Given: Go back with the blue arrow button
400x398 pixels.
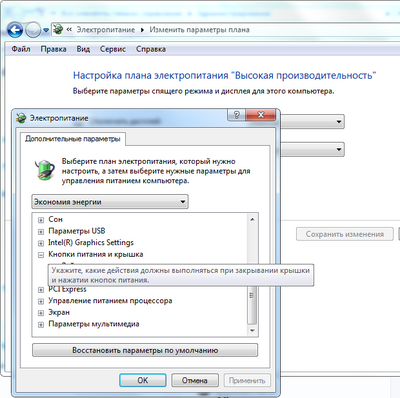Looking at the screenshot, I should click(15, 30).
